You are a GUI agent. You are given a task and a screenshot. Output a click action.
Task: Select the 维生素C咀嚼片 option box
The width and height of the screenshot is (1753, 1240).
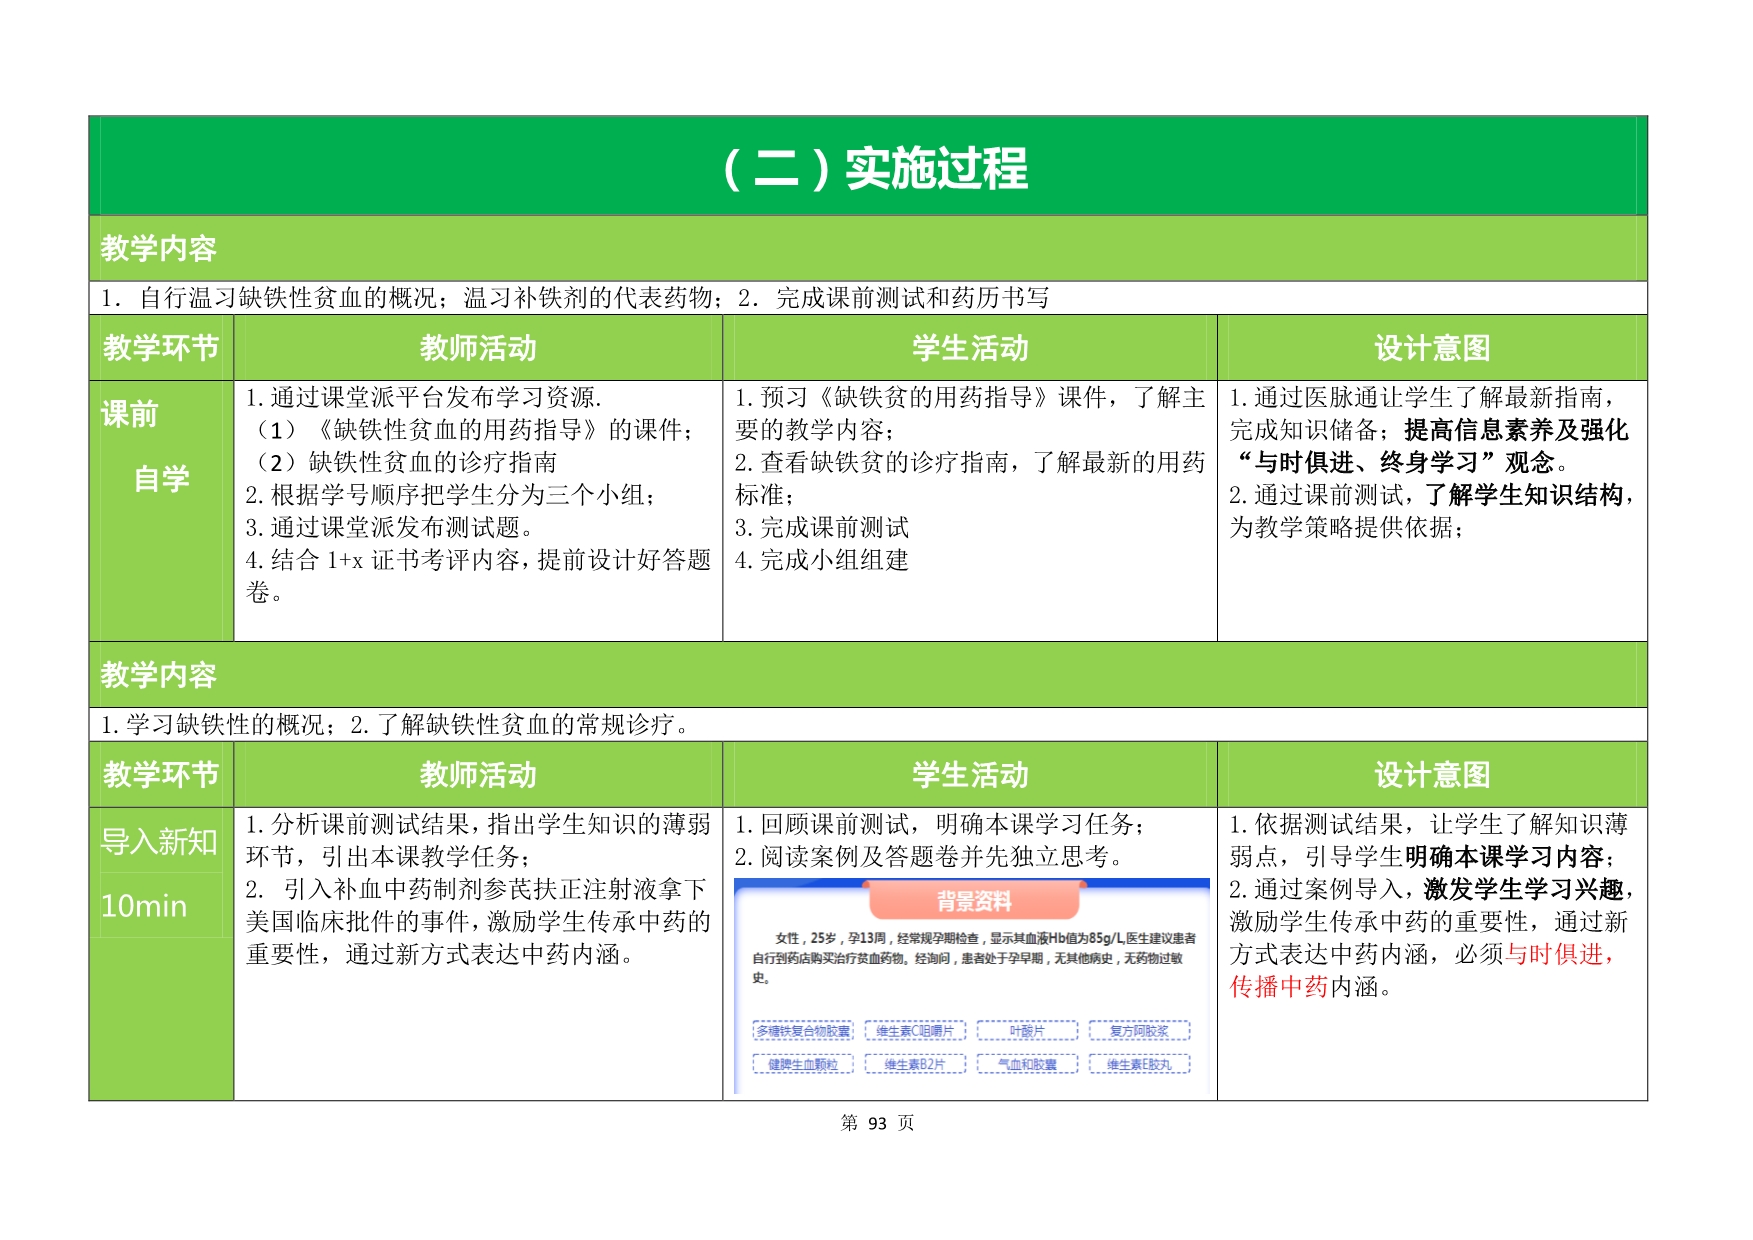pyautogui.click(x=914, y=1031)
